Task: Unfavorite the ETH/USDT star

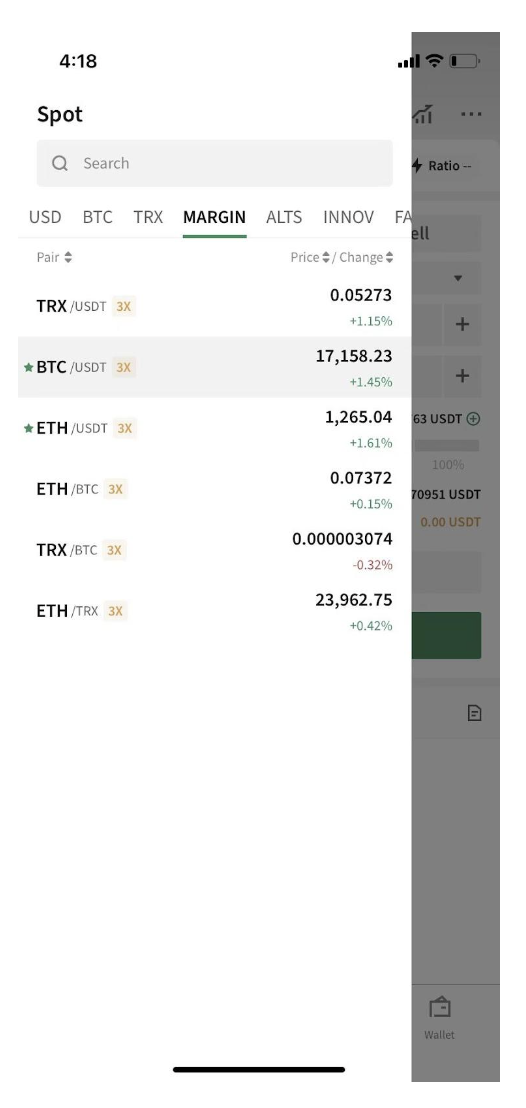Action: (x=28, y=428)
